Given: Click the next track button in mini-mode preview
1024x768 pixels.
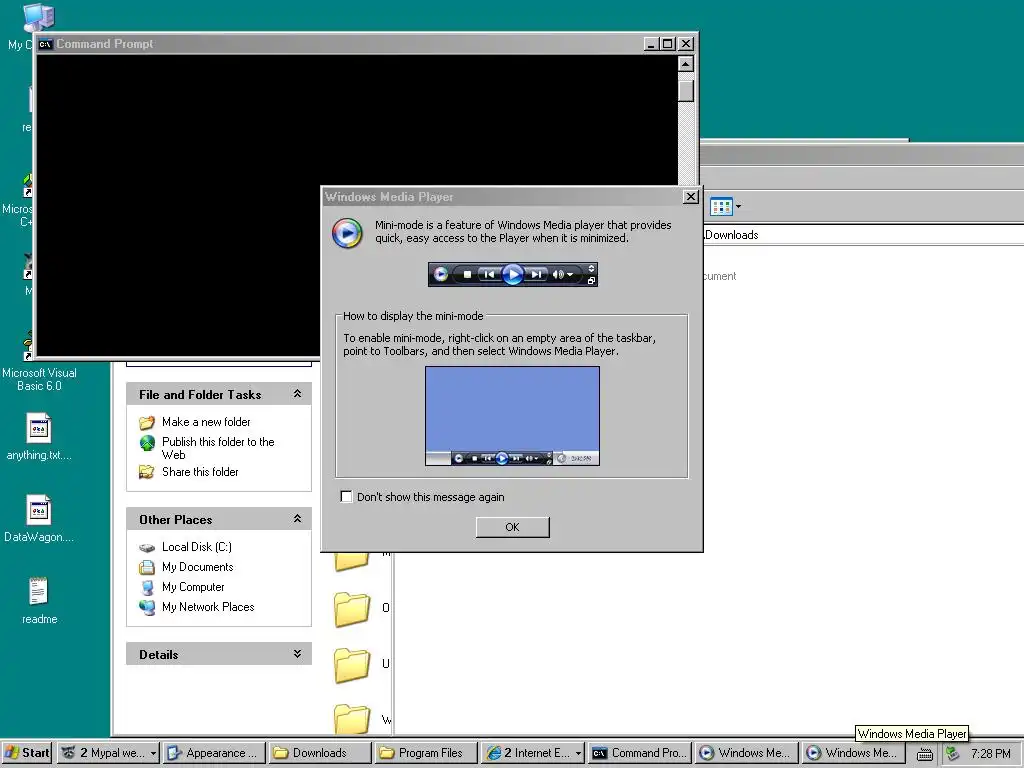Looking at the screenshot, I should pyautogui.click(x=536, y=275).
